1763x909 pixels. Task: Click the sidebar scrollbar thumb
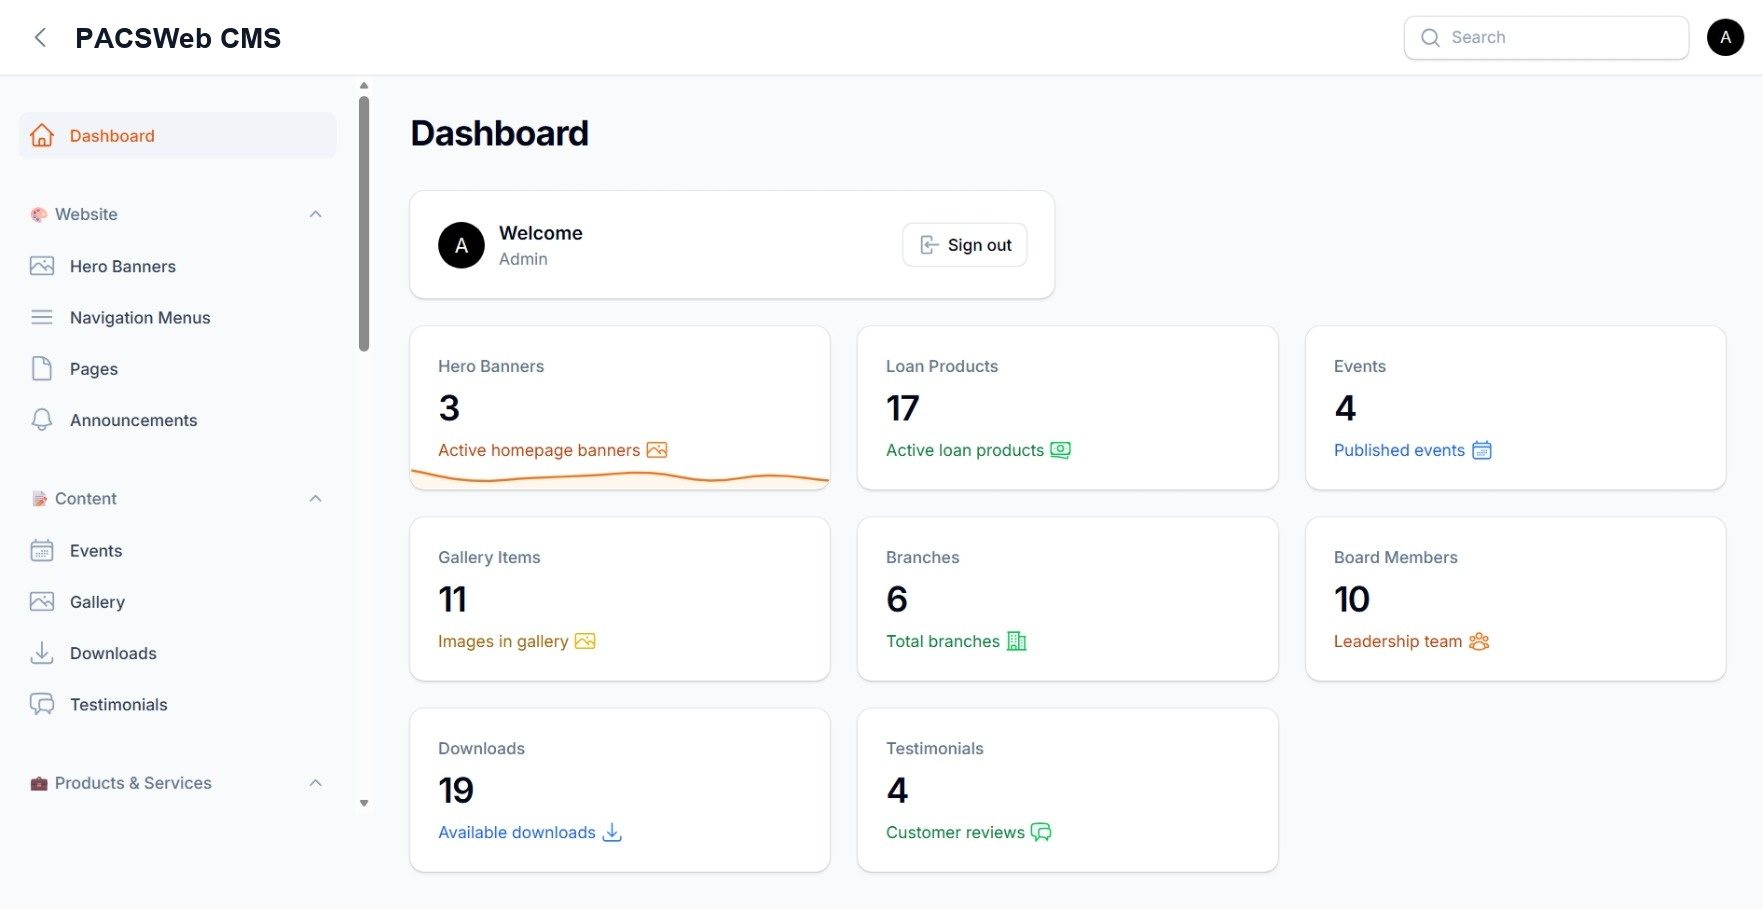[x=364, y=224]
